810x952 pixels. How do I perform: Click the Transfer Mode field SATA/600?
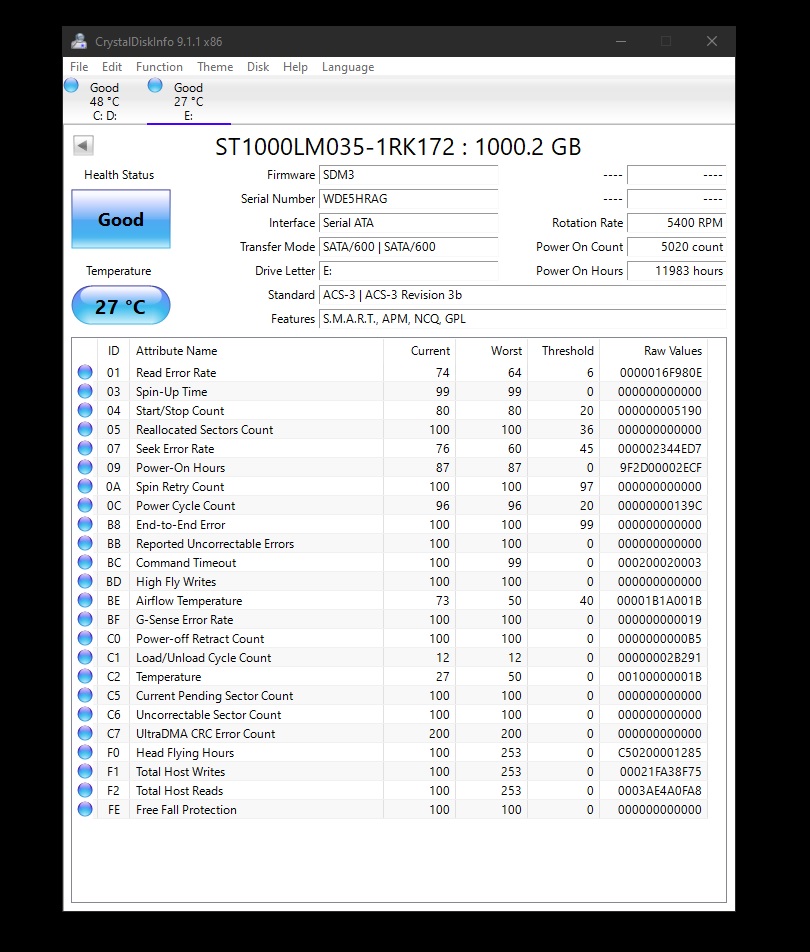[x=409, y=246]
